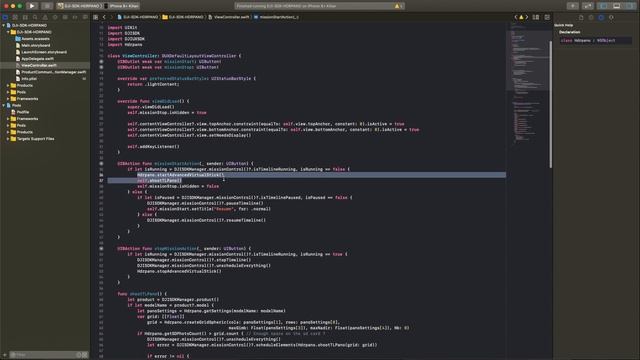Jump to the previous issue arrow
Viewport: 640px width, 360px height.
pos(516,17)
